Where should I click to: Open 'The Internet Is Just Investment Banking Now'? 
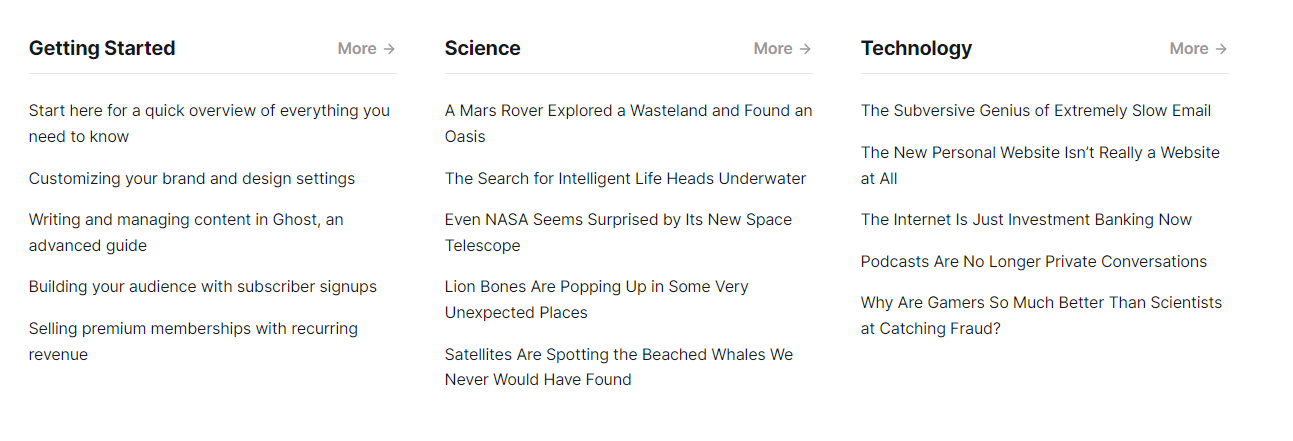click(1026, 220)
